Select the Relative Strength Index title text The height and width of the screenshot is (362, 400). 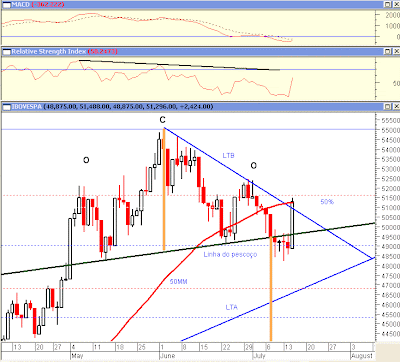64,52
